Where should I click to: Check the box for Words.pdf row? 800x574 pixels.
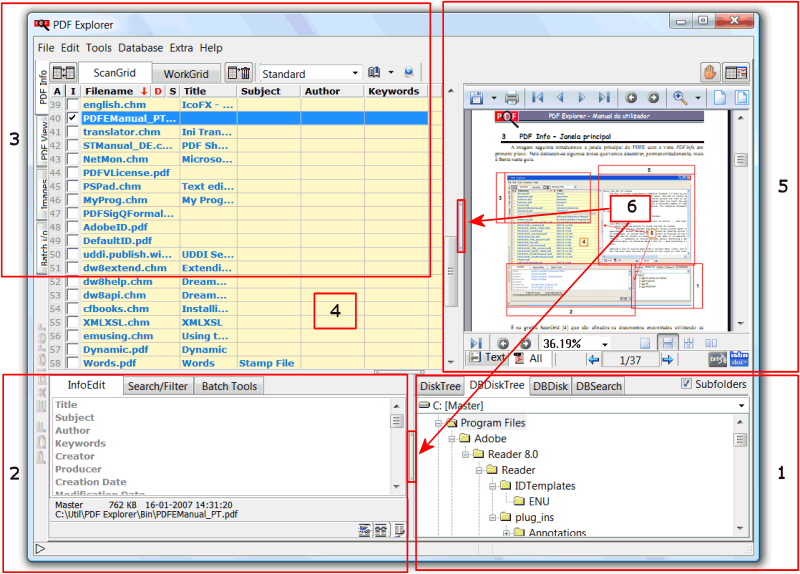pos(73,363)
